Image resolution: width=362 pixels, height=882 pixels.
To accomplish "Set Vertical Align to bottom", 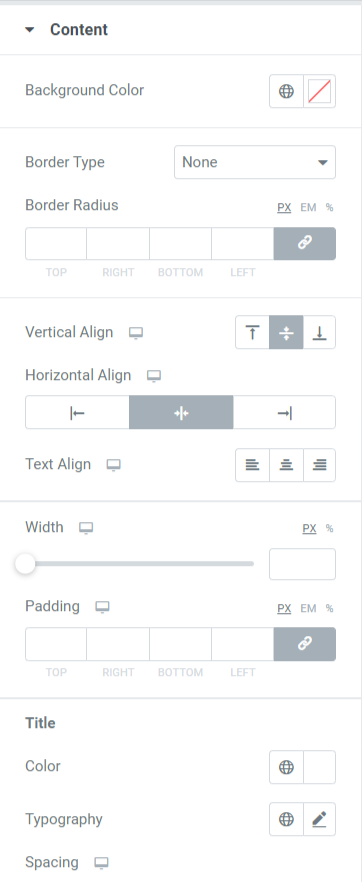I will [x=319, y=332].
